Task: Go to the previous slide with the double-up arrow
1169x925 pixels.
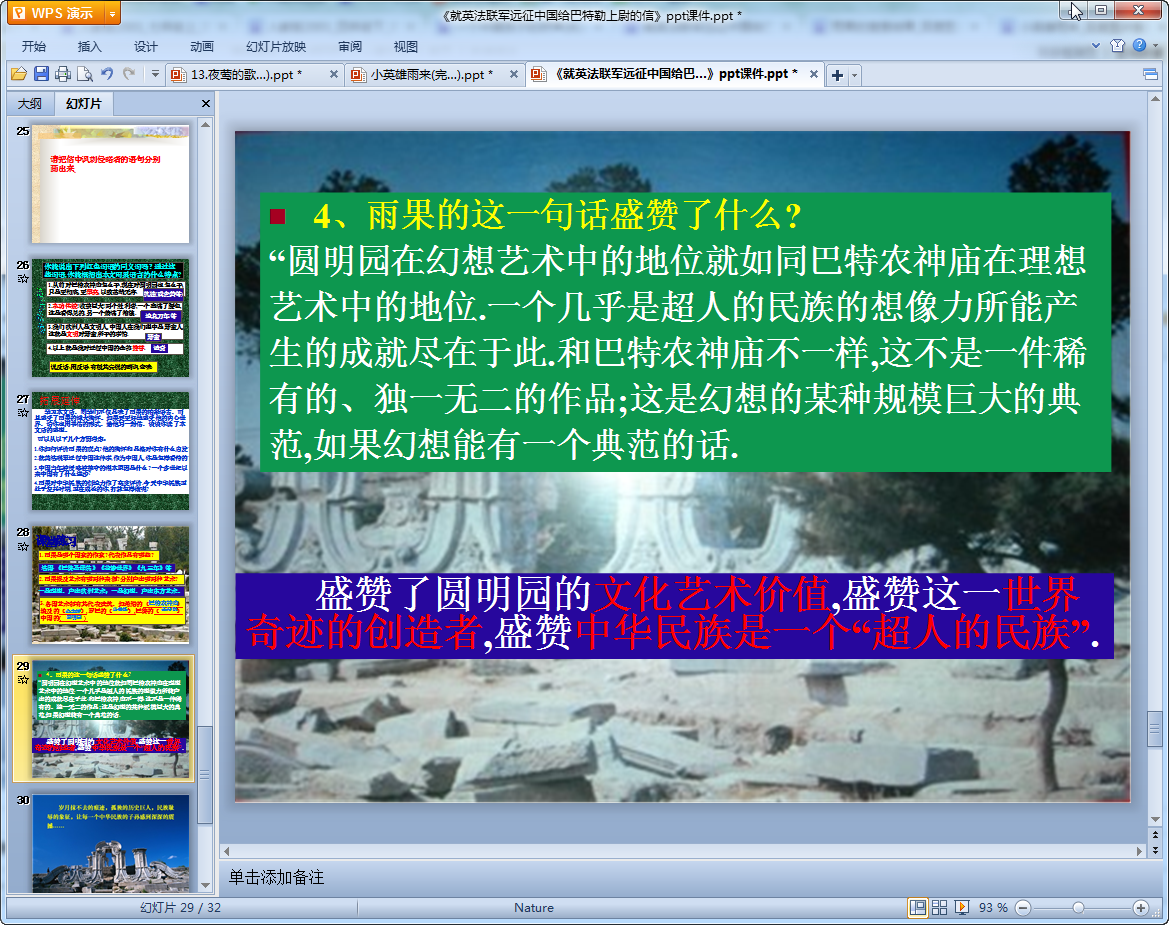Action: coord(1155,835)
